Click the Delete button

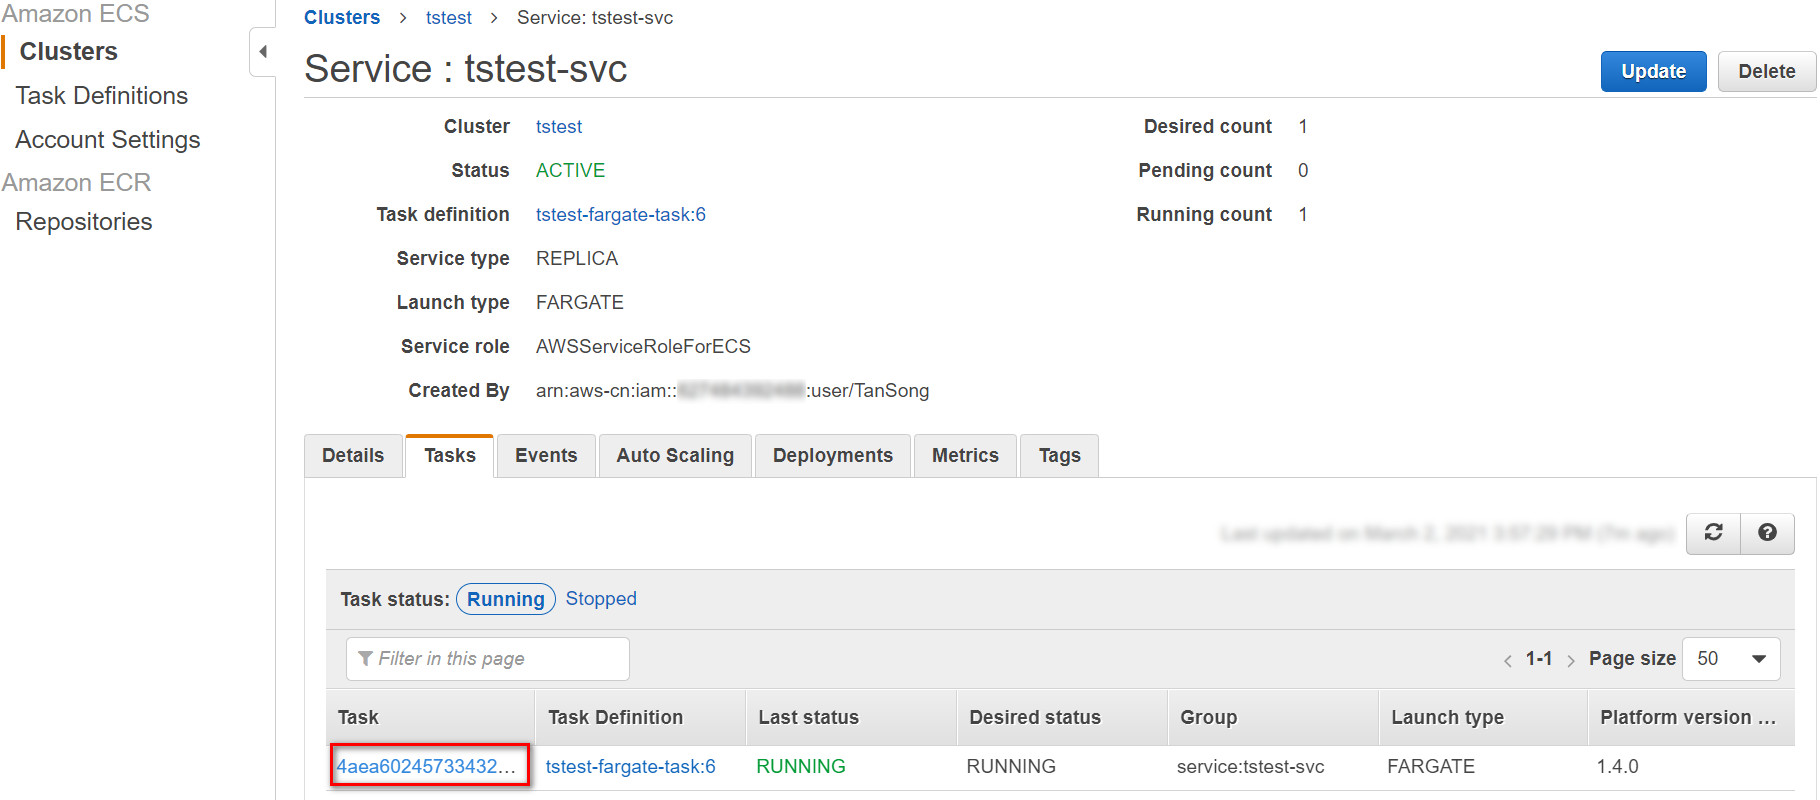(1766, 72)
